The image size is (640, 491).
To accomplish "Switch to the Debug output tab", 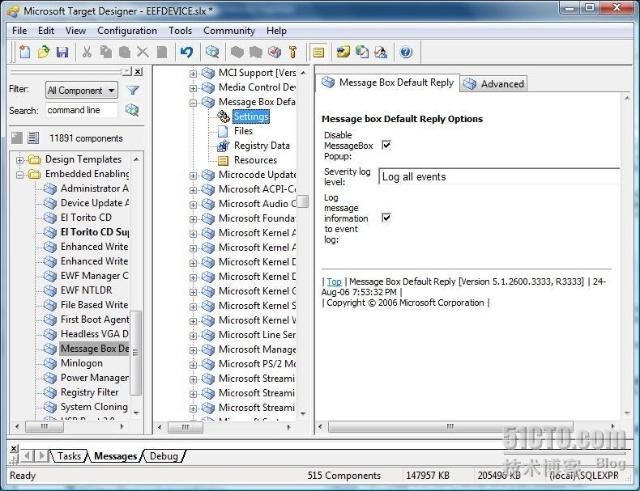I will [164, 456].
